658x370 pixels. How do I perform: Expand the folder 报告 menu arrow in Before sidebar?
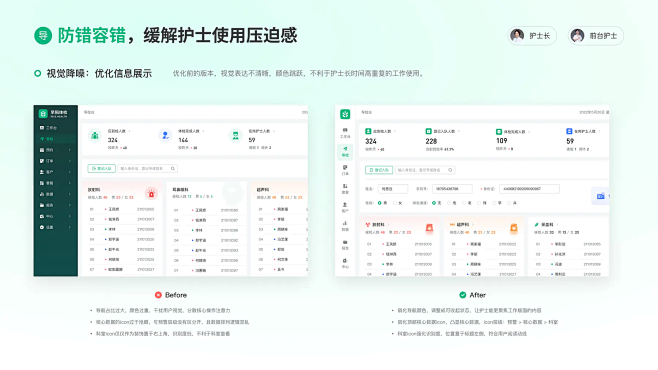[x=70, y=205]
